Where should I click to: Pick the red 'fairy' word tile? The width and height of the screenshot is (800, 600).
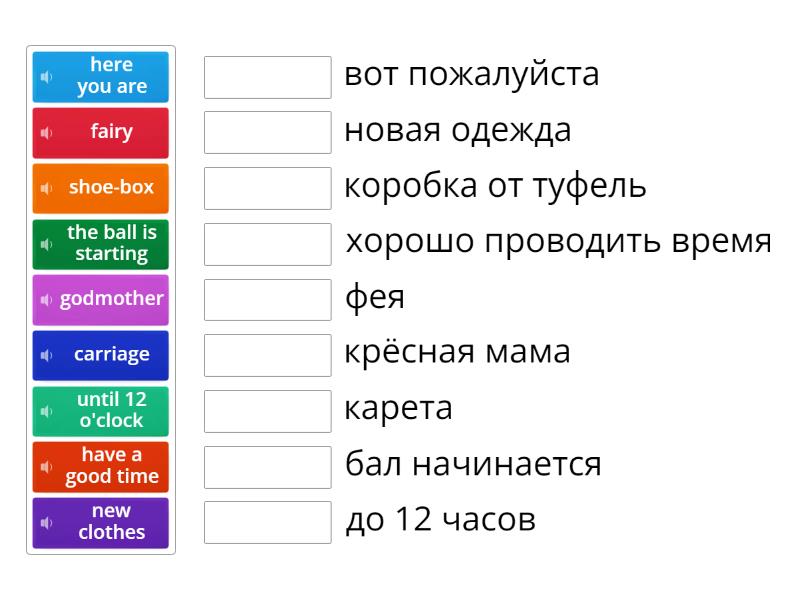pos(110,133)
